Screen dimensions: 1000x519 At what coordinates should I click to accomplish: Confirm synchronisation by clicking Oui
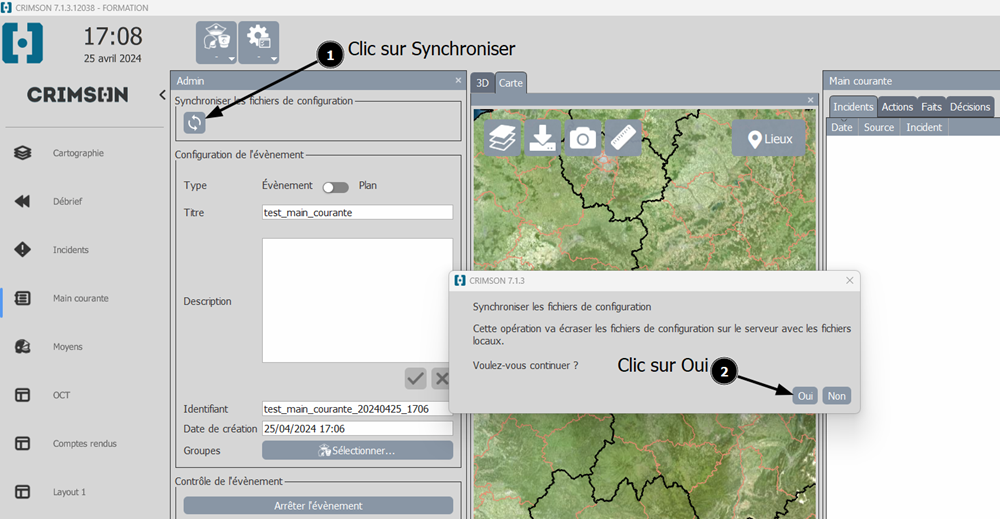805,396
